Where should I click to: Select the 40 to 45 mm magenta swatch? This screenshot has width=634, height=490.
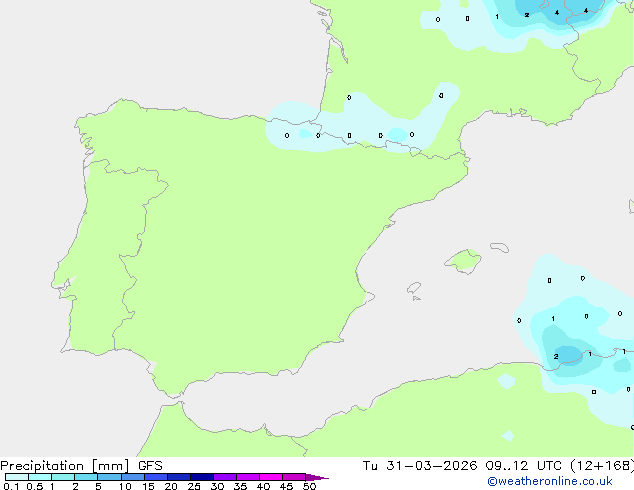271,477
